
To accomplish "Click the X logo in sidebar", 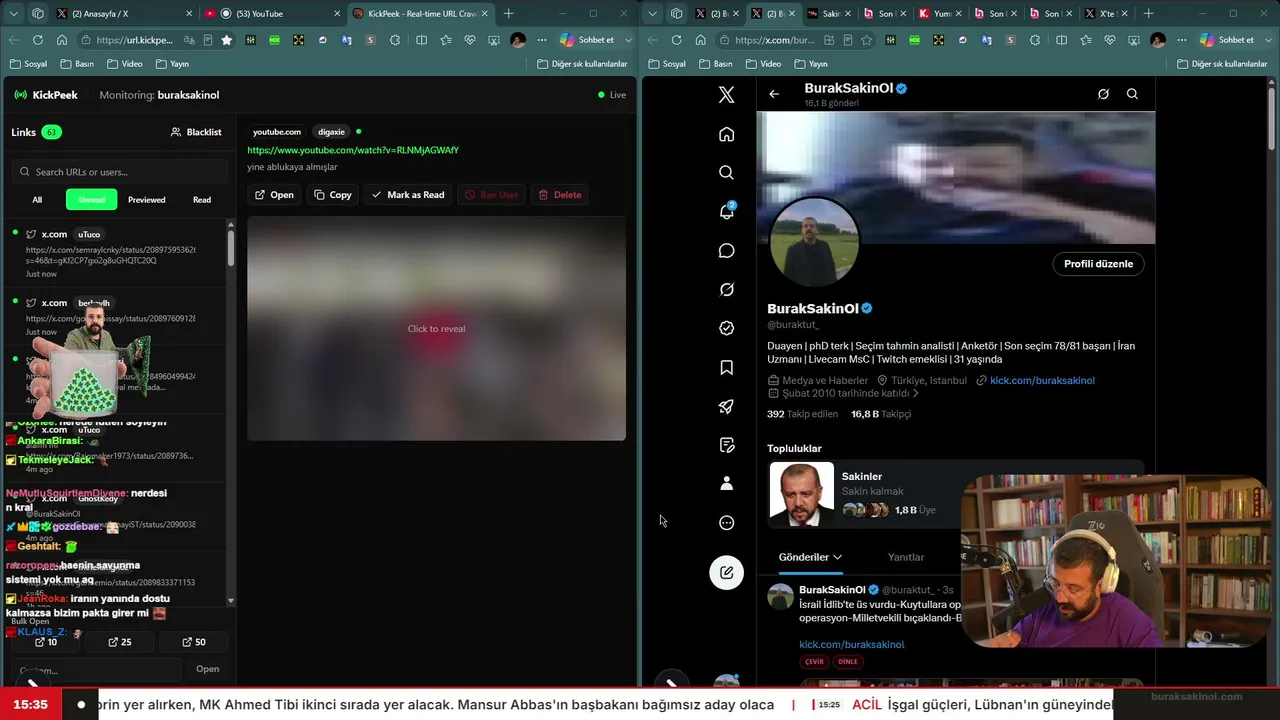I will point(727,95).
